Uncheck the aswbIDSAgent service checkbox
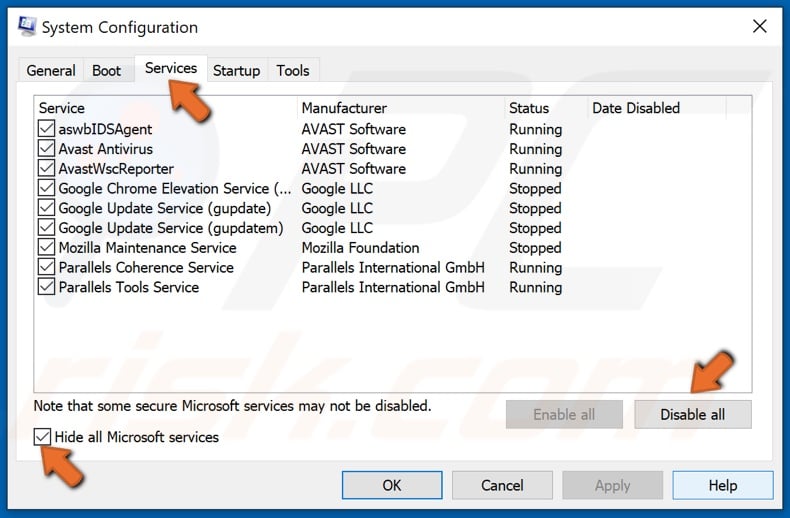 click(46, 128)
